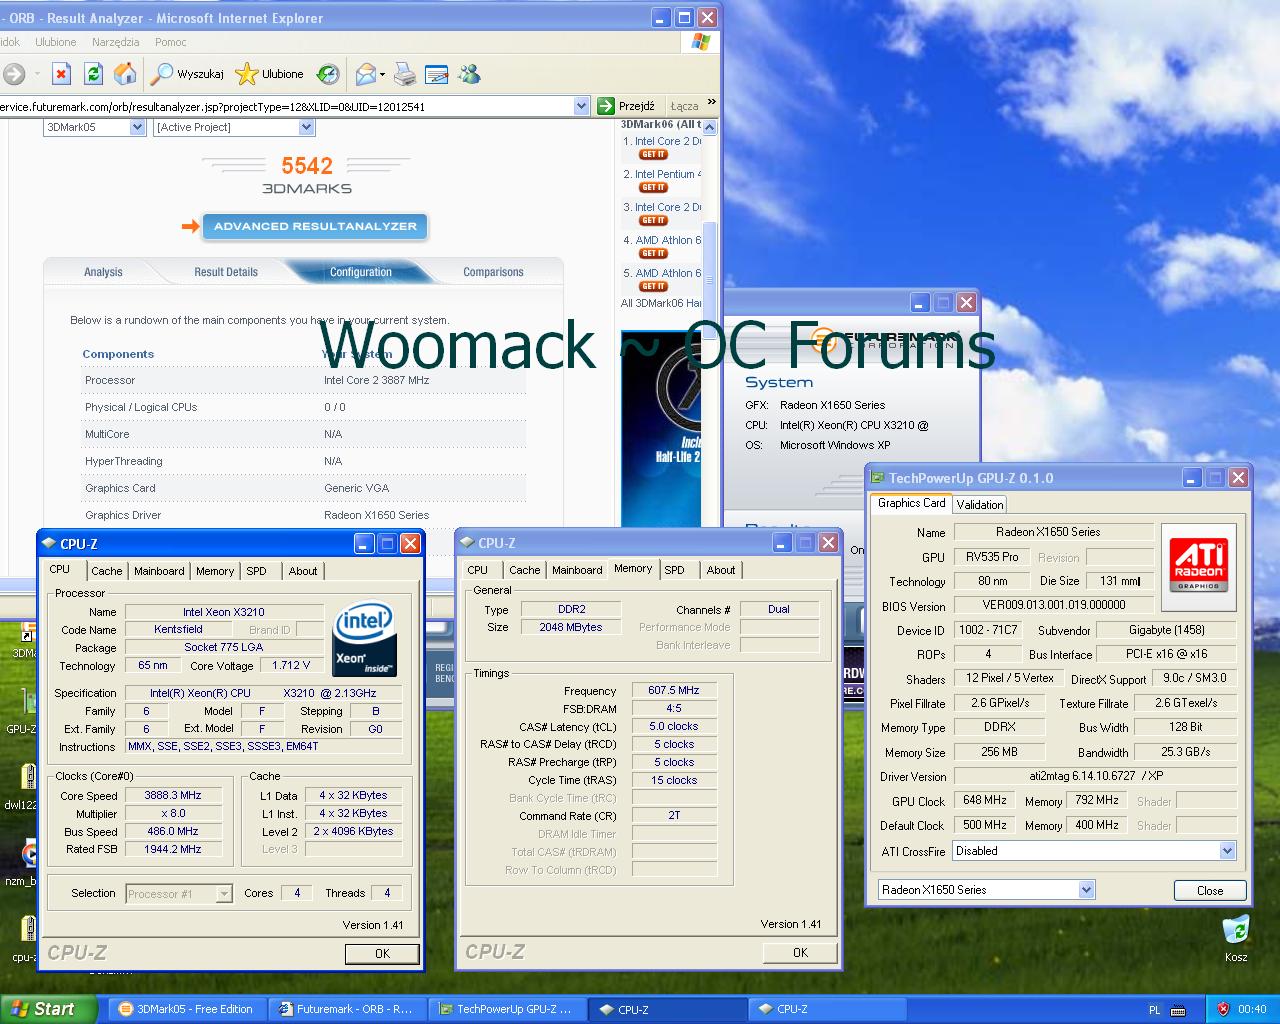Open the Pomoc menu

coord(171,42)
